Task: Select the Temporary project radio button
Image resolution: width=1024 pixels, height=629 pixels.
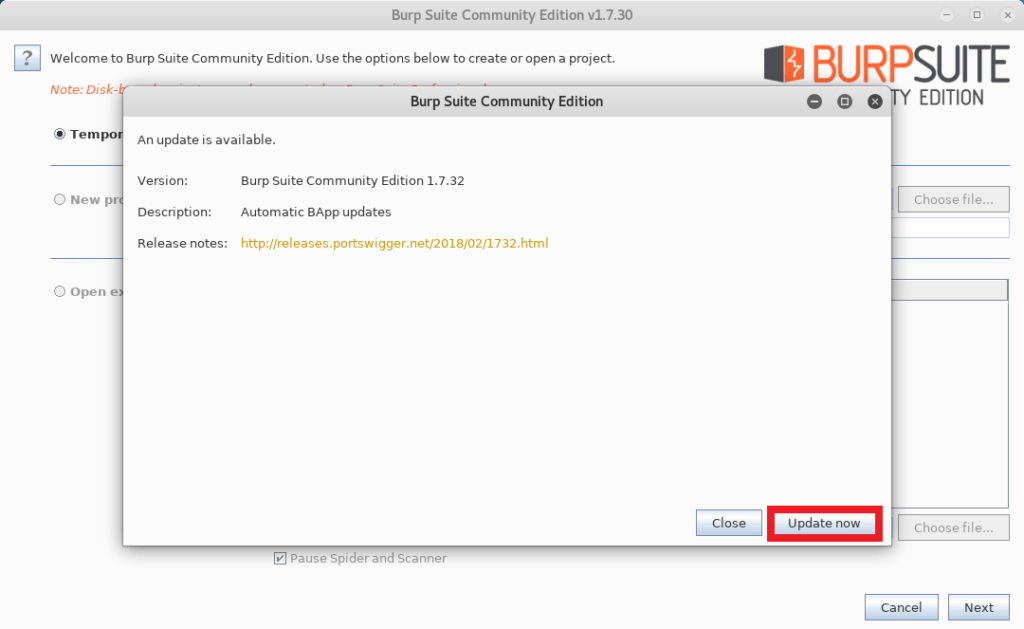Action: tap(59, 134)
